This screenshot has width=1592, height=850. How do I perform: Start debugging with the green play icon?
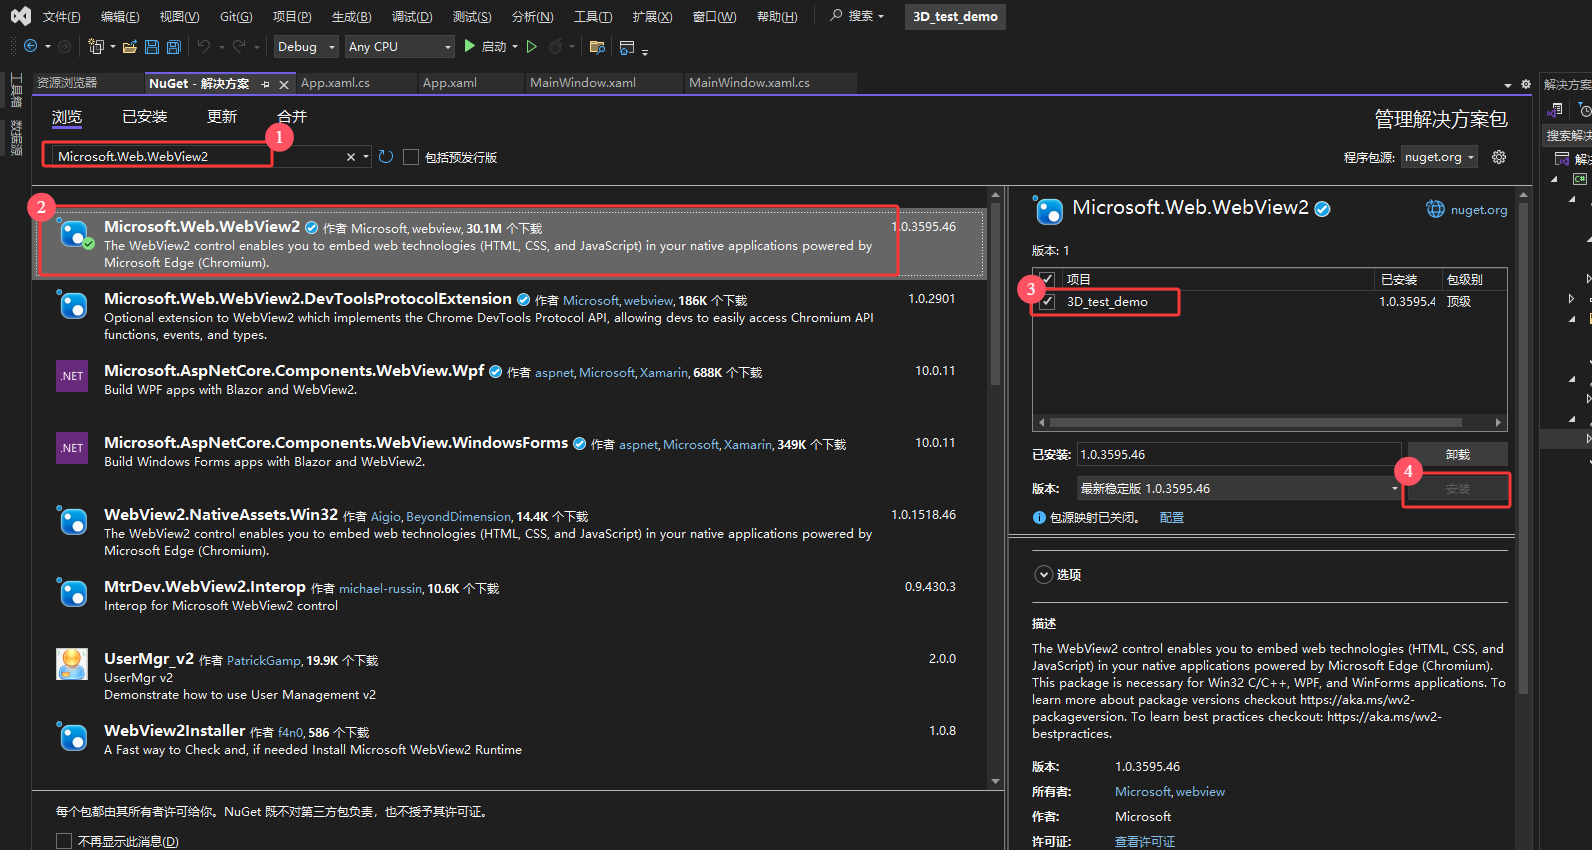469,46
